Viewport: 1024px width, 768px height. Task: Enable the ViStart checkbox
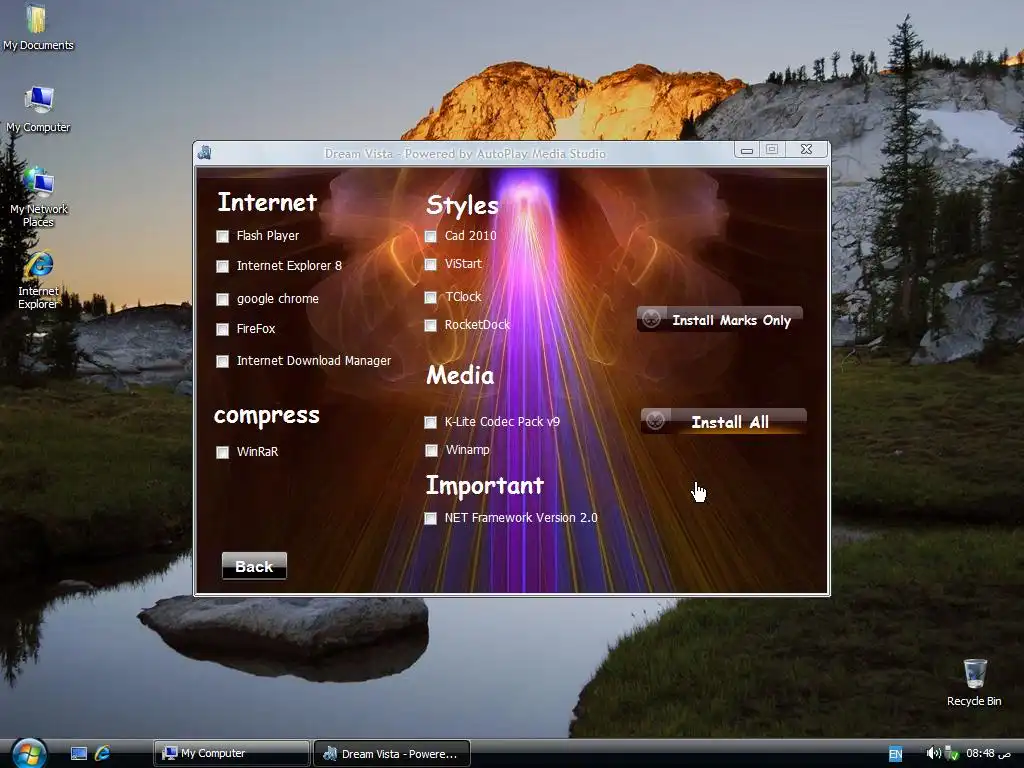[x=430, y=264]
